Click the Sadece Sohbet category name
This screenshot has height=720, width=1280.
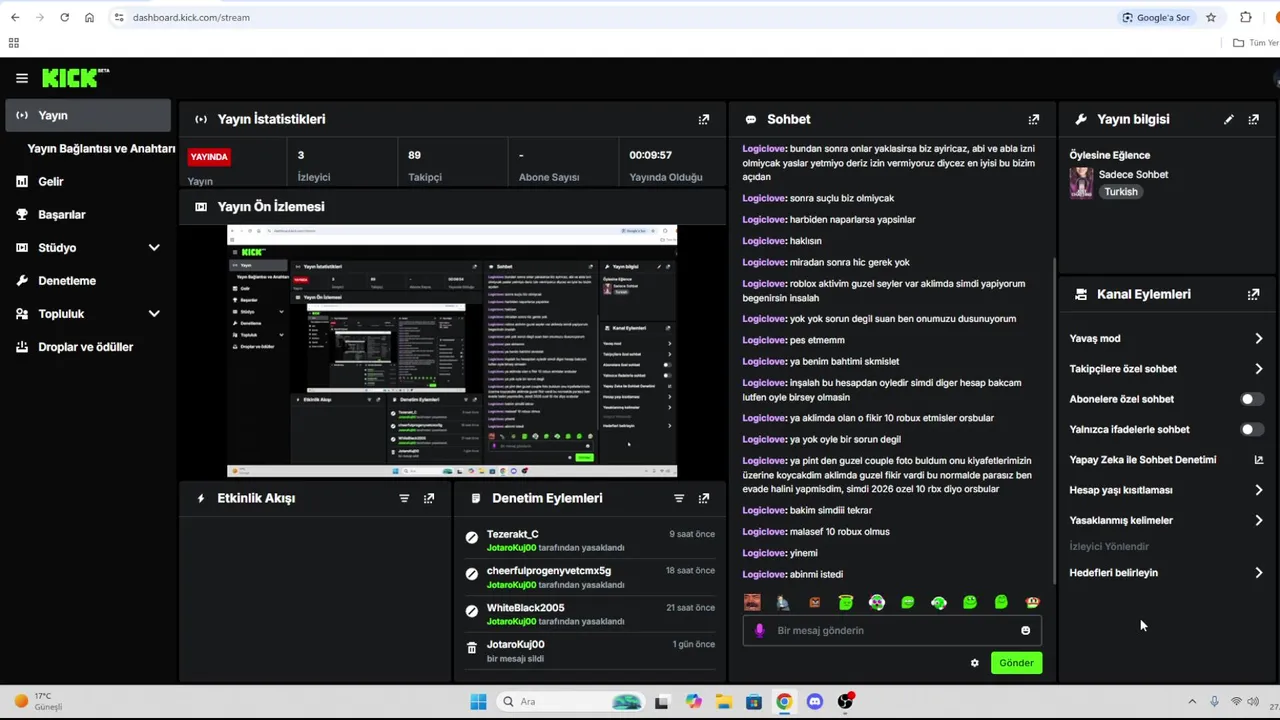point(1133,174)
